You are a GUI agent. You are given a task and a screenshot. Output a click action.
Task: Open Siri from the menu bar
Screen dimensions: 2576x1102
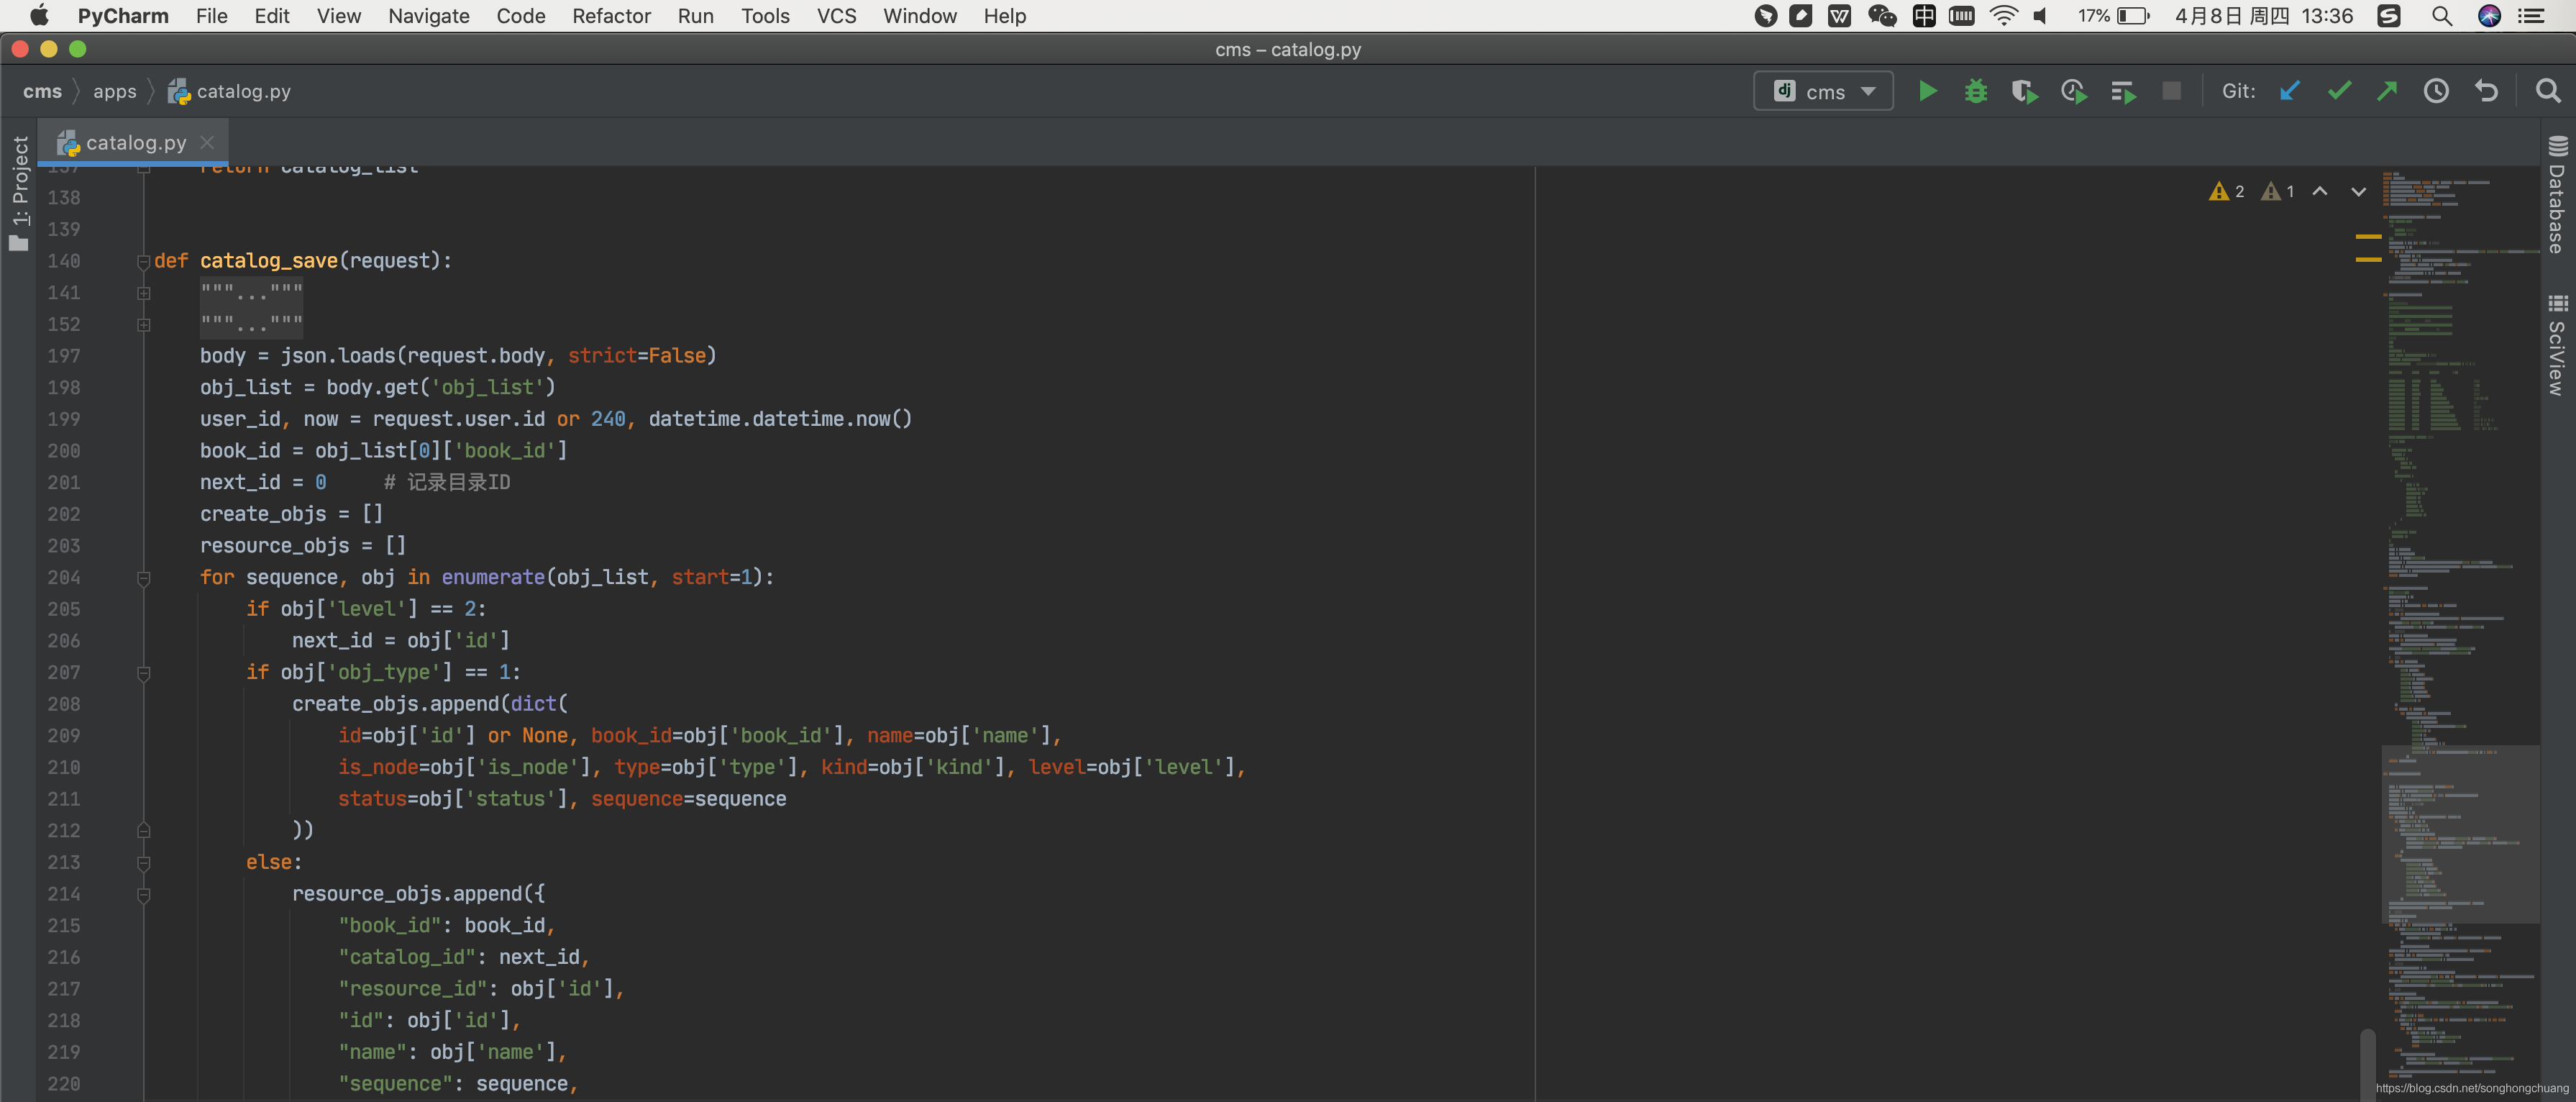coord(2490,16)
